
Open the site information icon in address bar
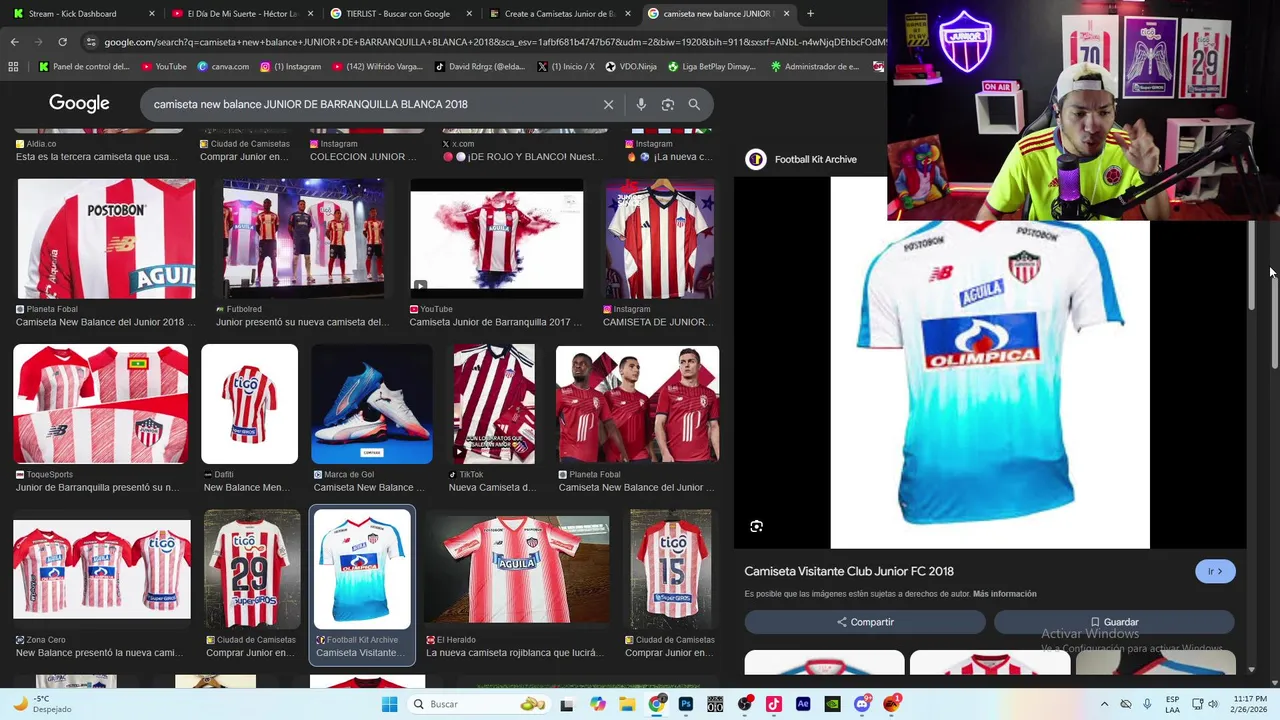coord(91,42)
